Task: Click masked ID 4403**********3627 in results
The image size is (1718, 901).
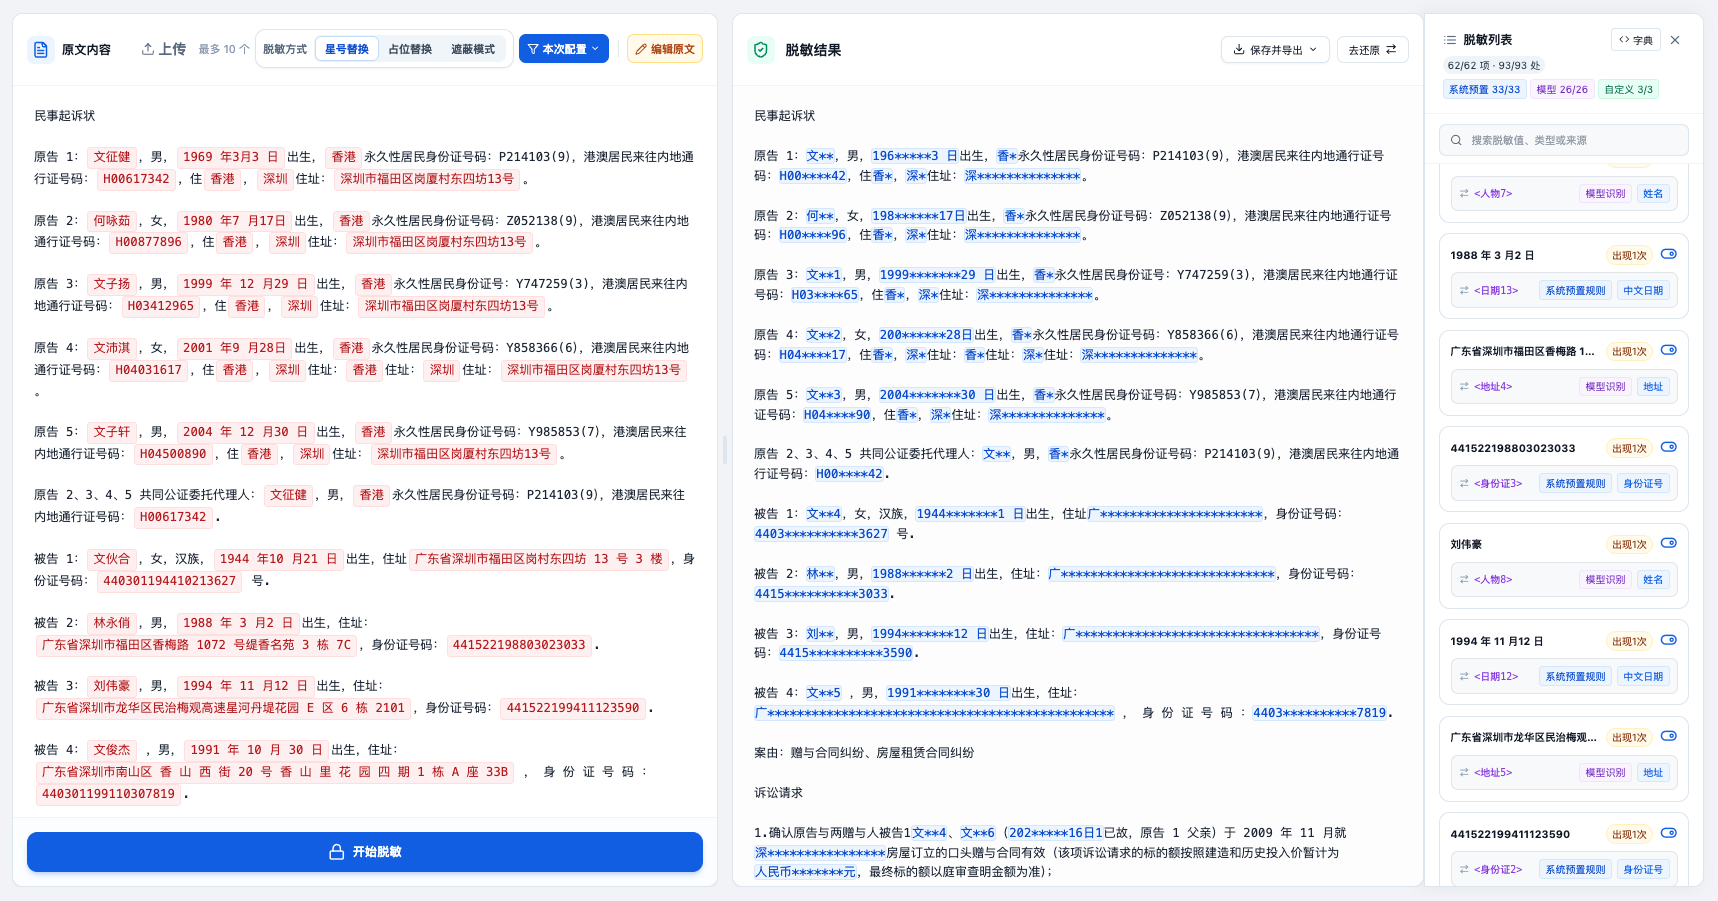Action: [x=821, y=534]
